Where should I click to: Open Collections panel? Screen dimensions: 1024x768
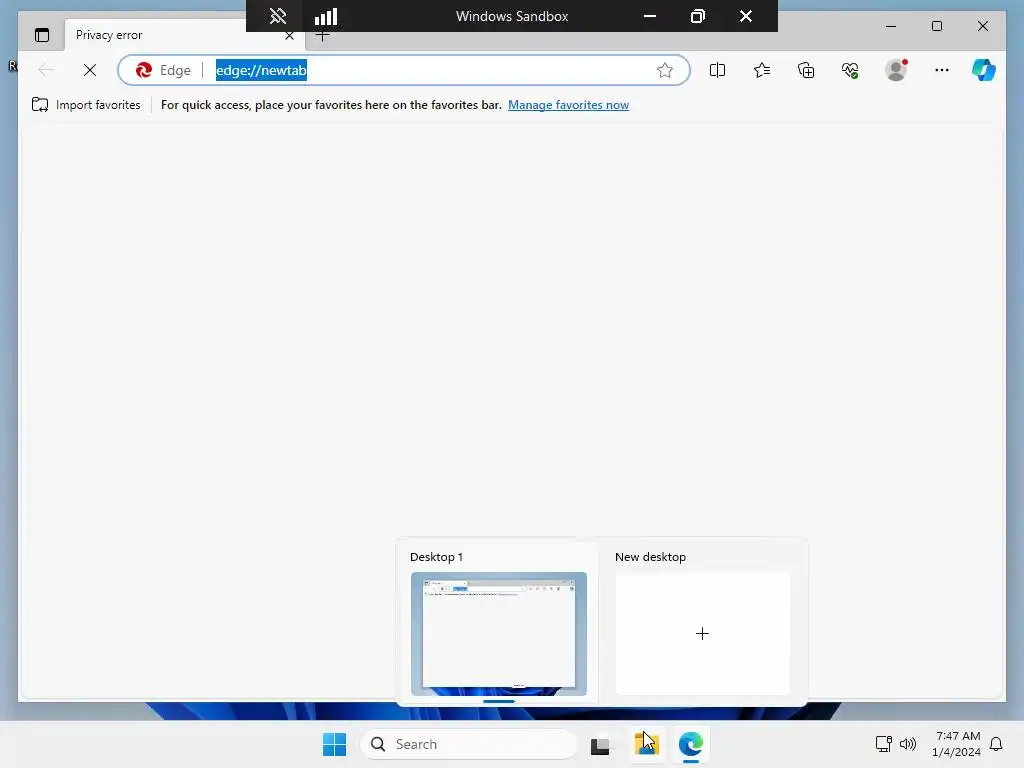806,70
